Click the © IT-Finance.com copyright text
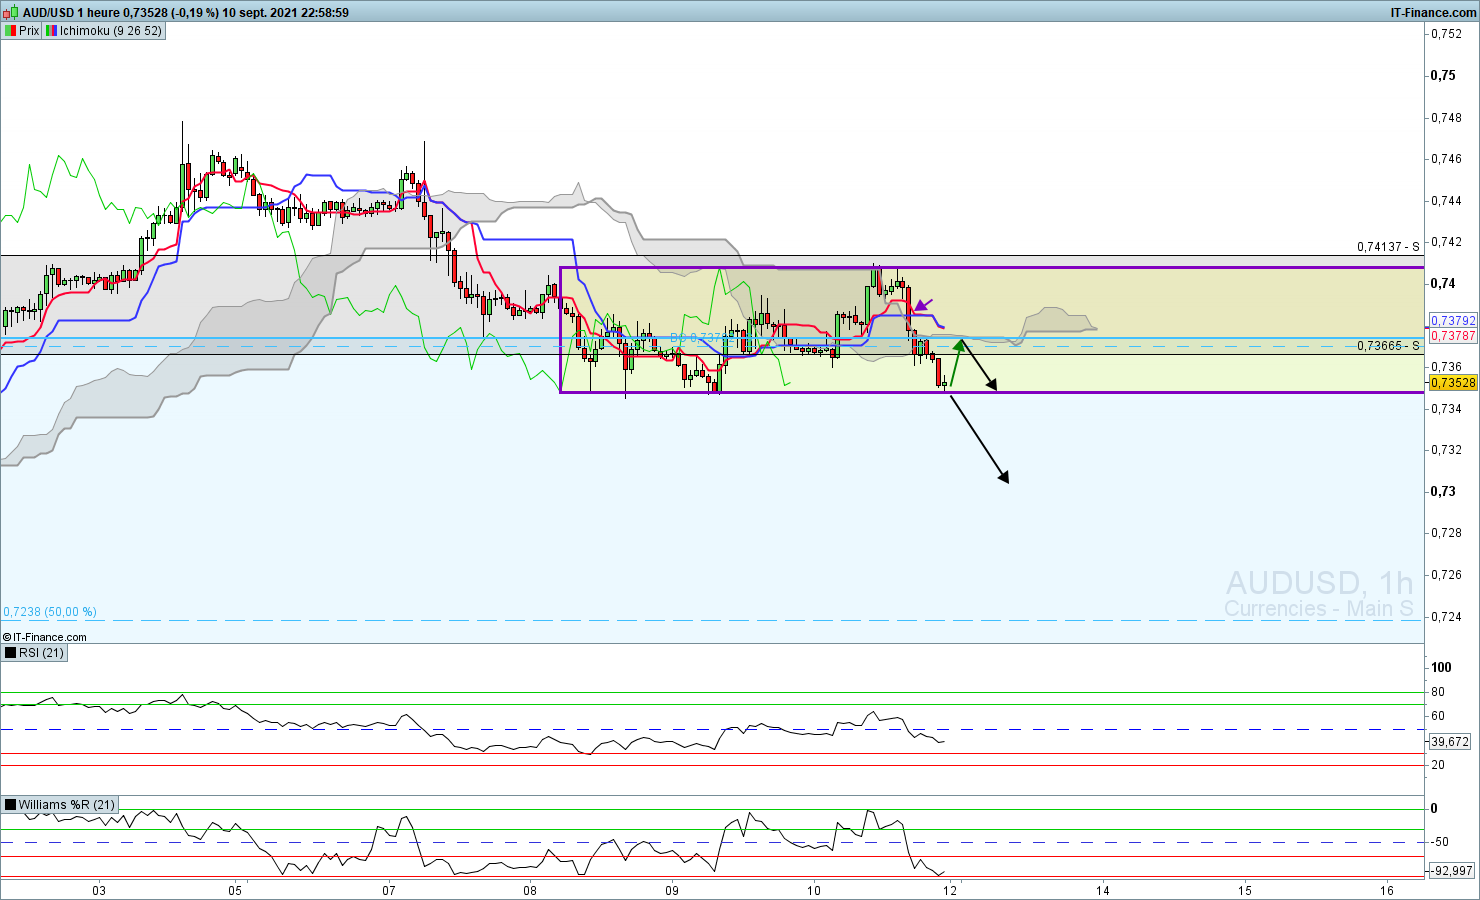The height and width of the screenshot is (900, 1480). click(45, 637)
